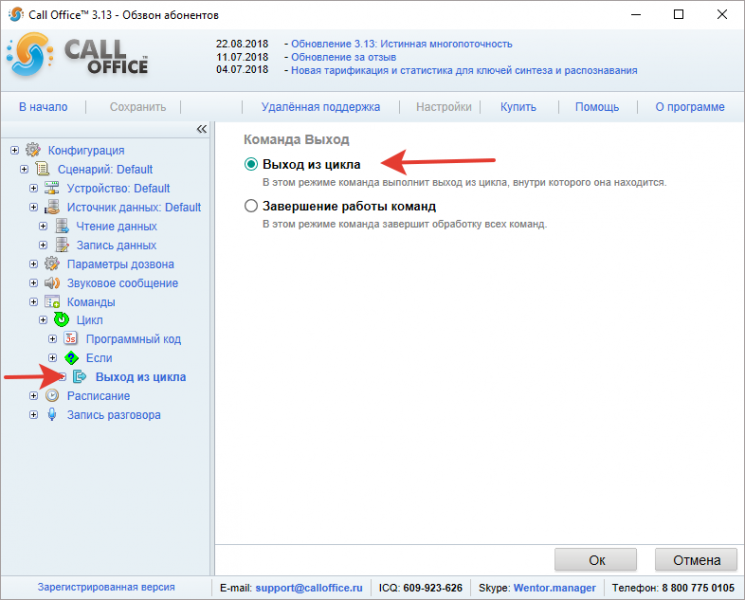Select the Программный код tree label
Viewport: 745px width, 600px height.
133,339
